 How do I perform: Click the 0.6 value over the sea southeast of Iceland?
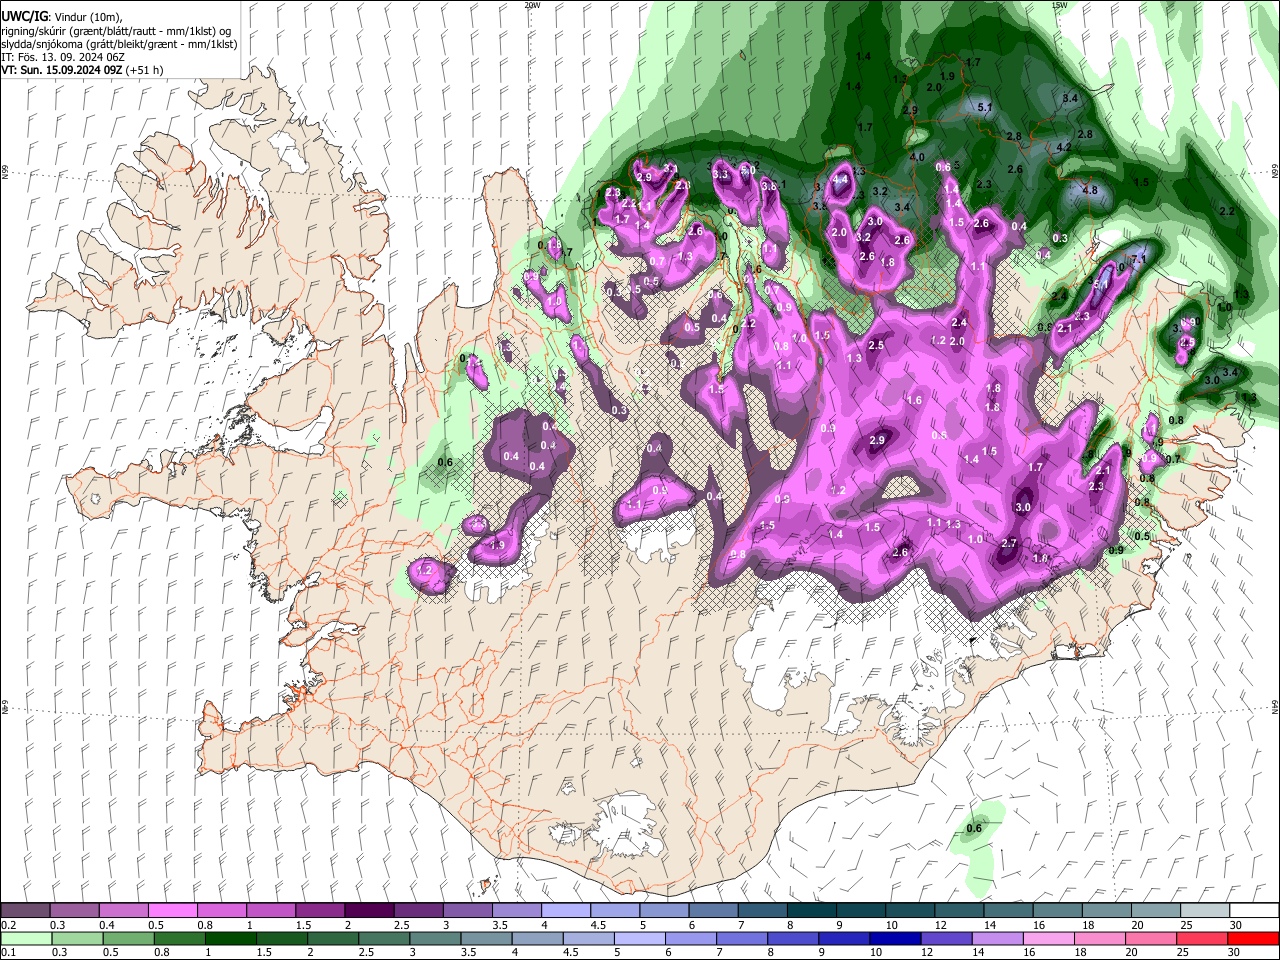tap(975, 828)
